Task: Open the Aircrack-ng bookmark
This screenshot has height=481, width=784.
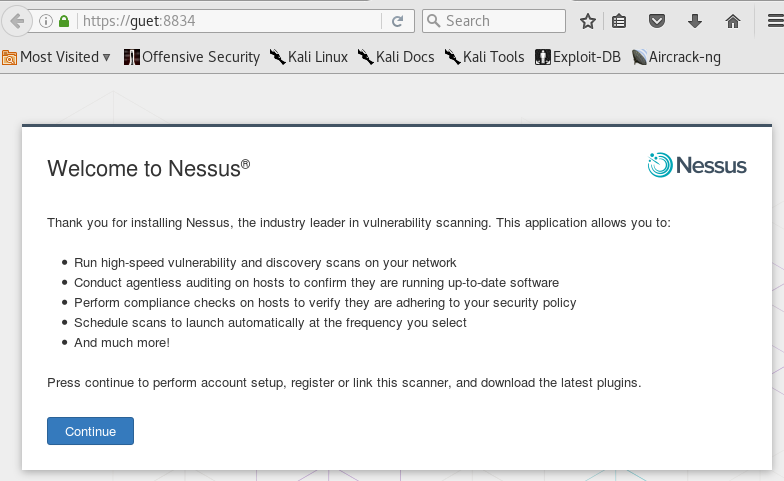Action: [676, 57]
